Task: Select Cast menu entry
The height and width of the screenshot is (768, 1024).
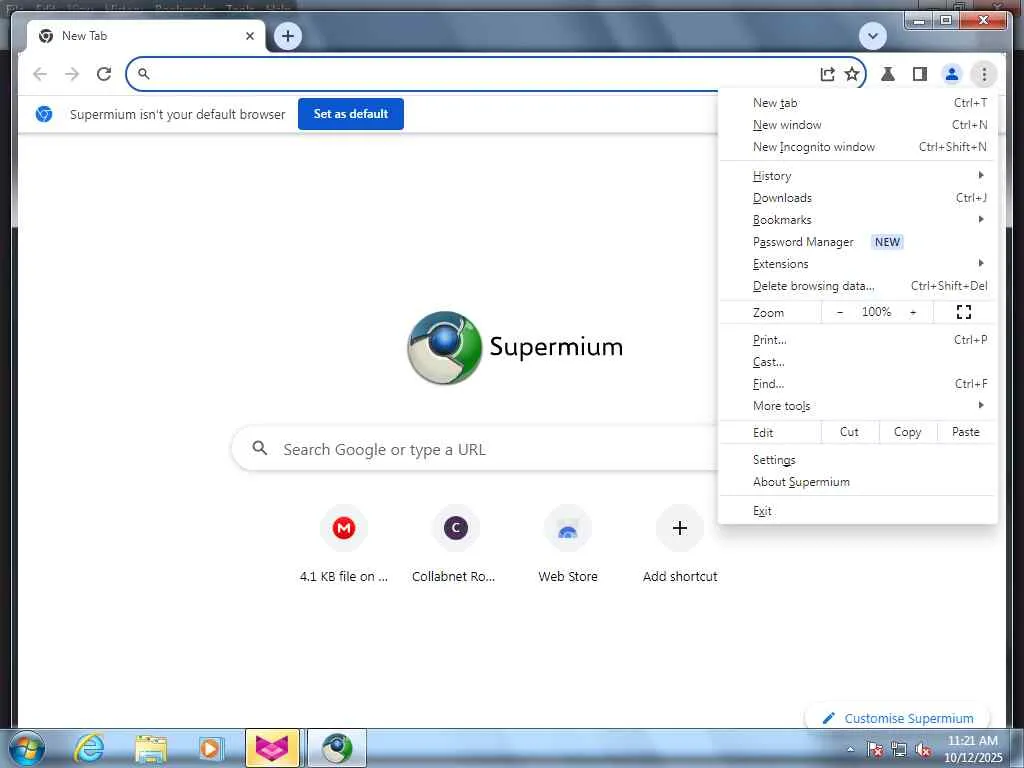Action: tap(857, 362)
